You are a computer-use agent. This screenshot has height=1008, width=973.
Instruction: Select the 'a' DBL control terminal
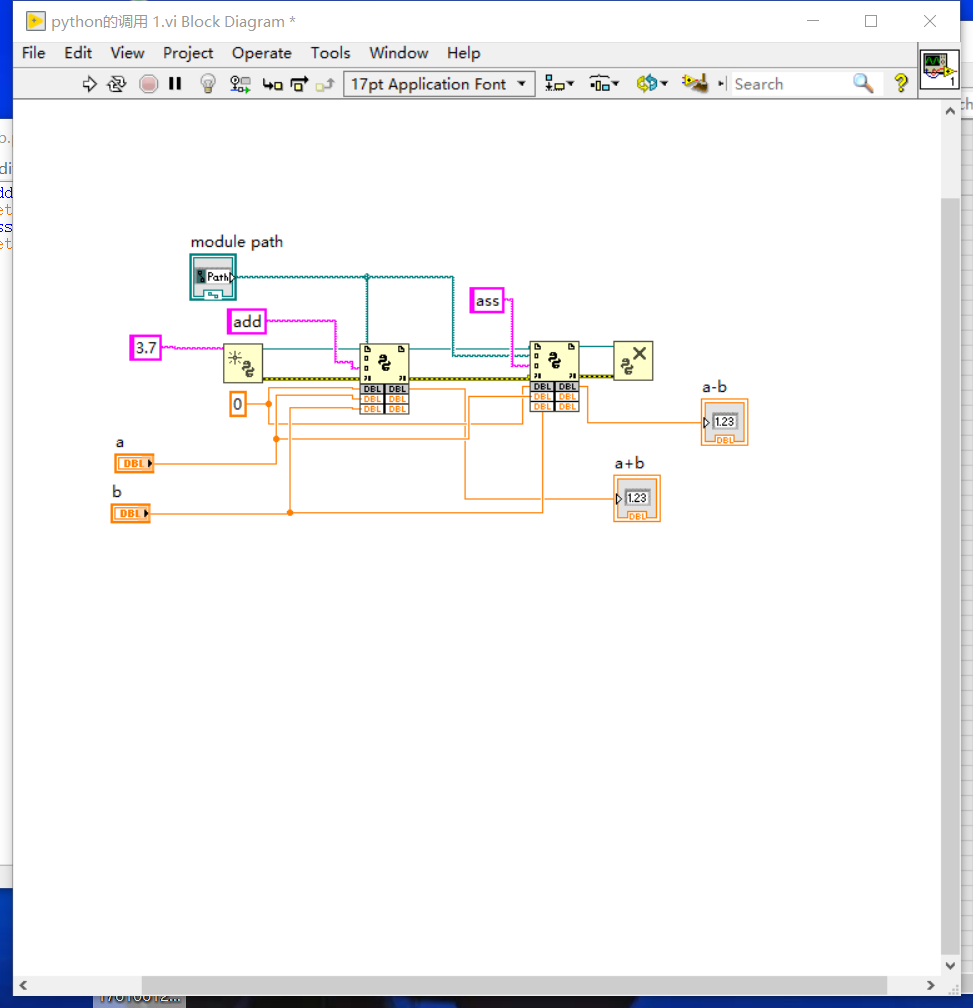pyautogui.click(x=134, y=464)
